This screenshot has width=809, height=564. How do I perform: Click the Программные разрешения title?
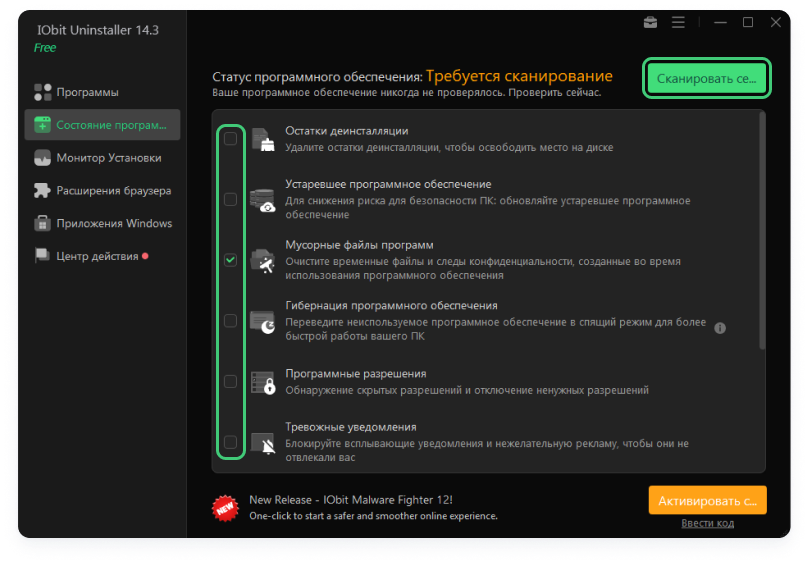(356, 374)
